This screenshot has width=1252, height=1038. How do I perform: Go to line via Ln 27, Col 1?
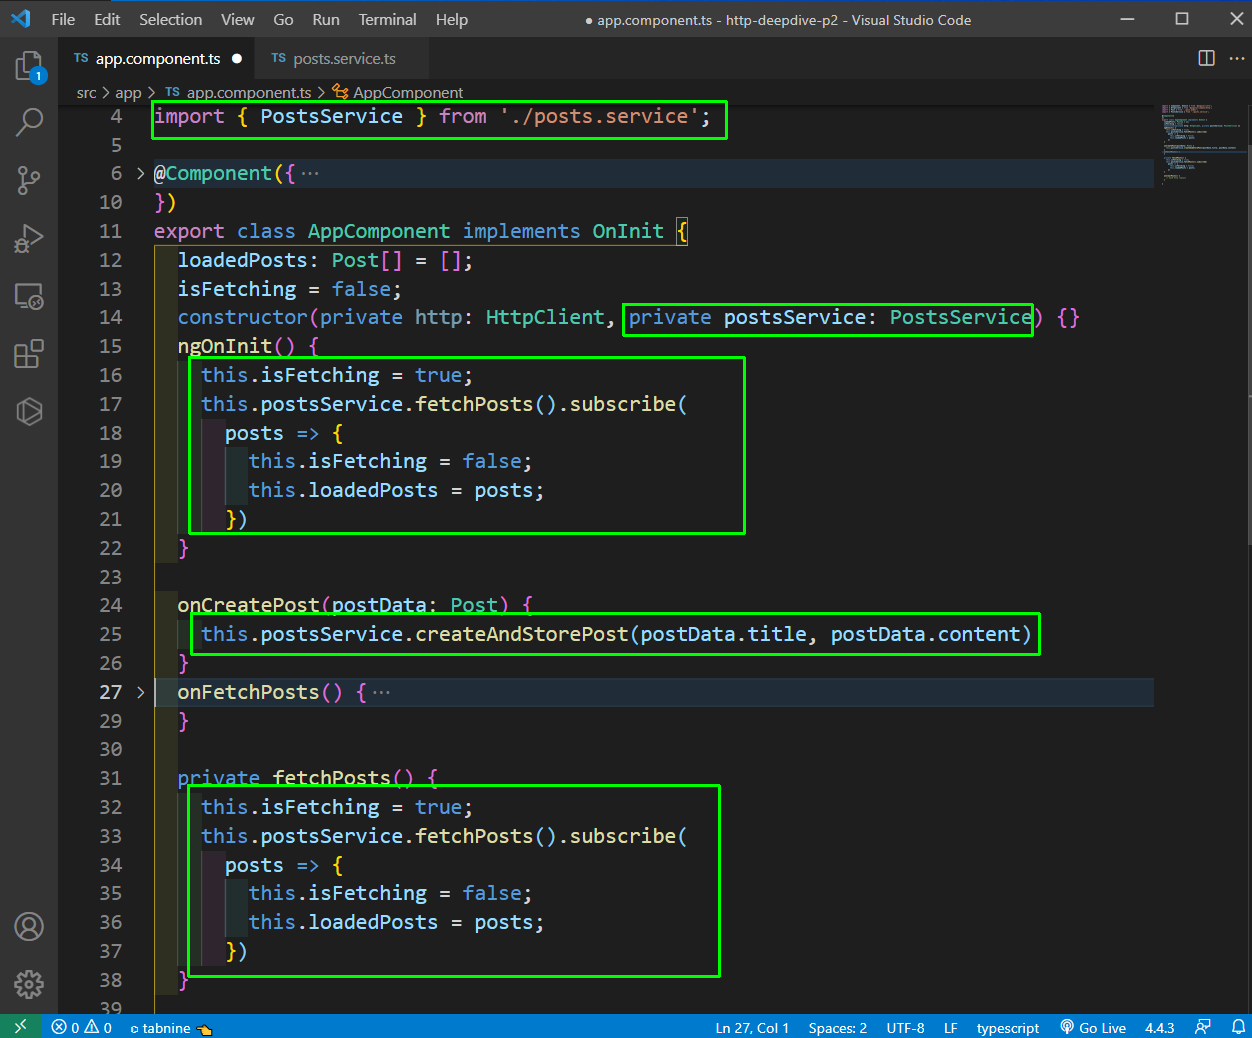pyautogui.click(x=752, y=1027)
